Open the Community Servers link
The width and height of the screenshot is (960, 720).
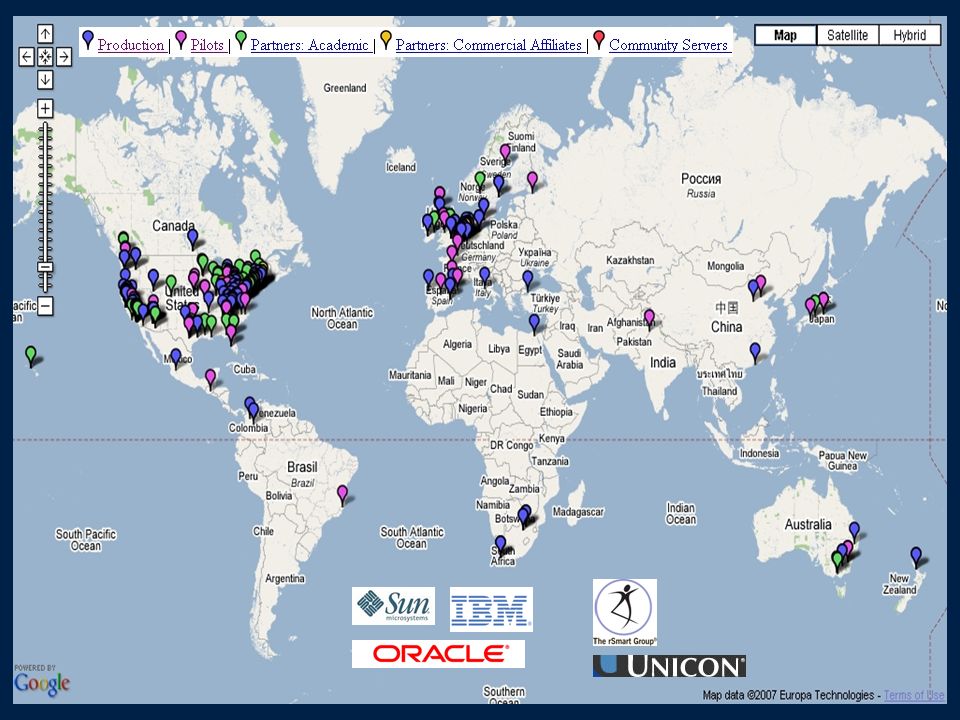pyautogui.click(x=669, y=45)
